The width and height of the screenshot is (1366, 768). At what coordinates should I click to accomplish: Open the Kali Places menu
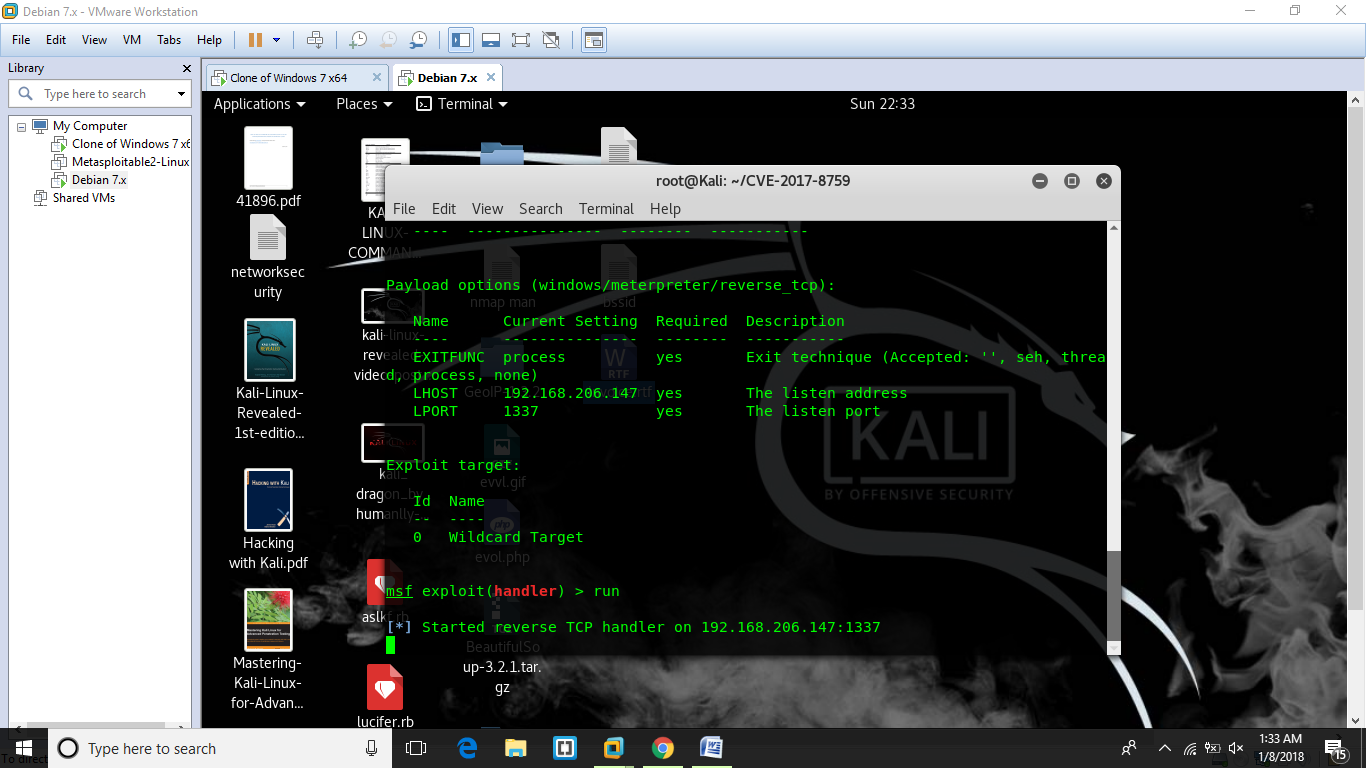pos(364,104)
